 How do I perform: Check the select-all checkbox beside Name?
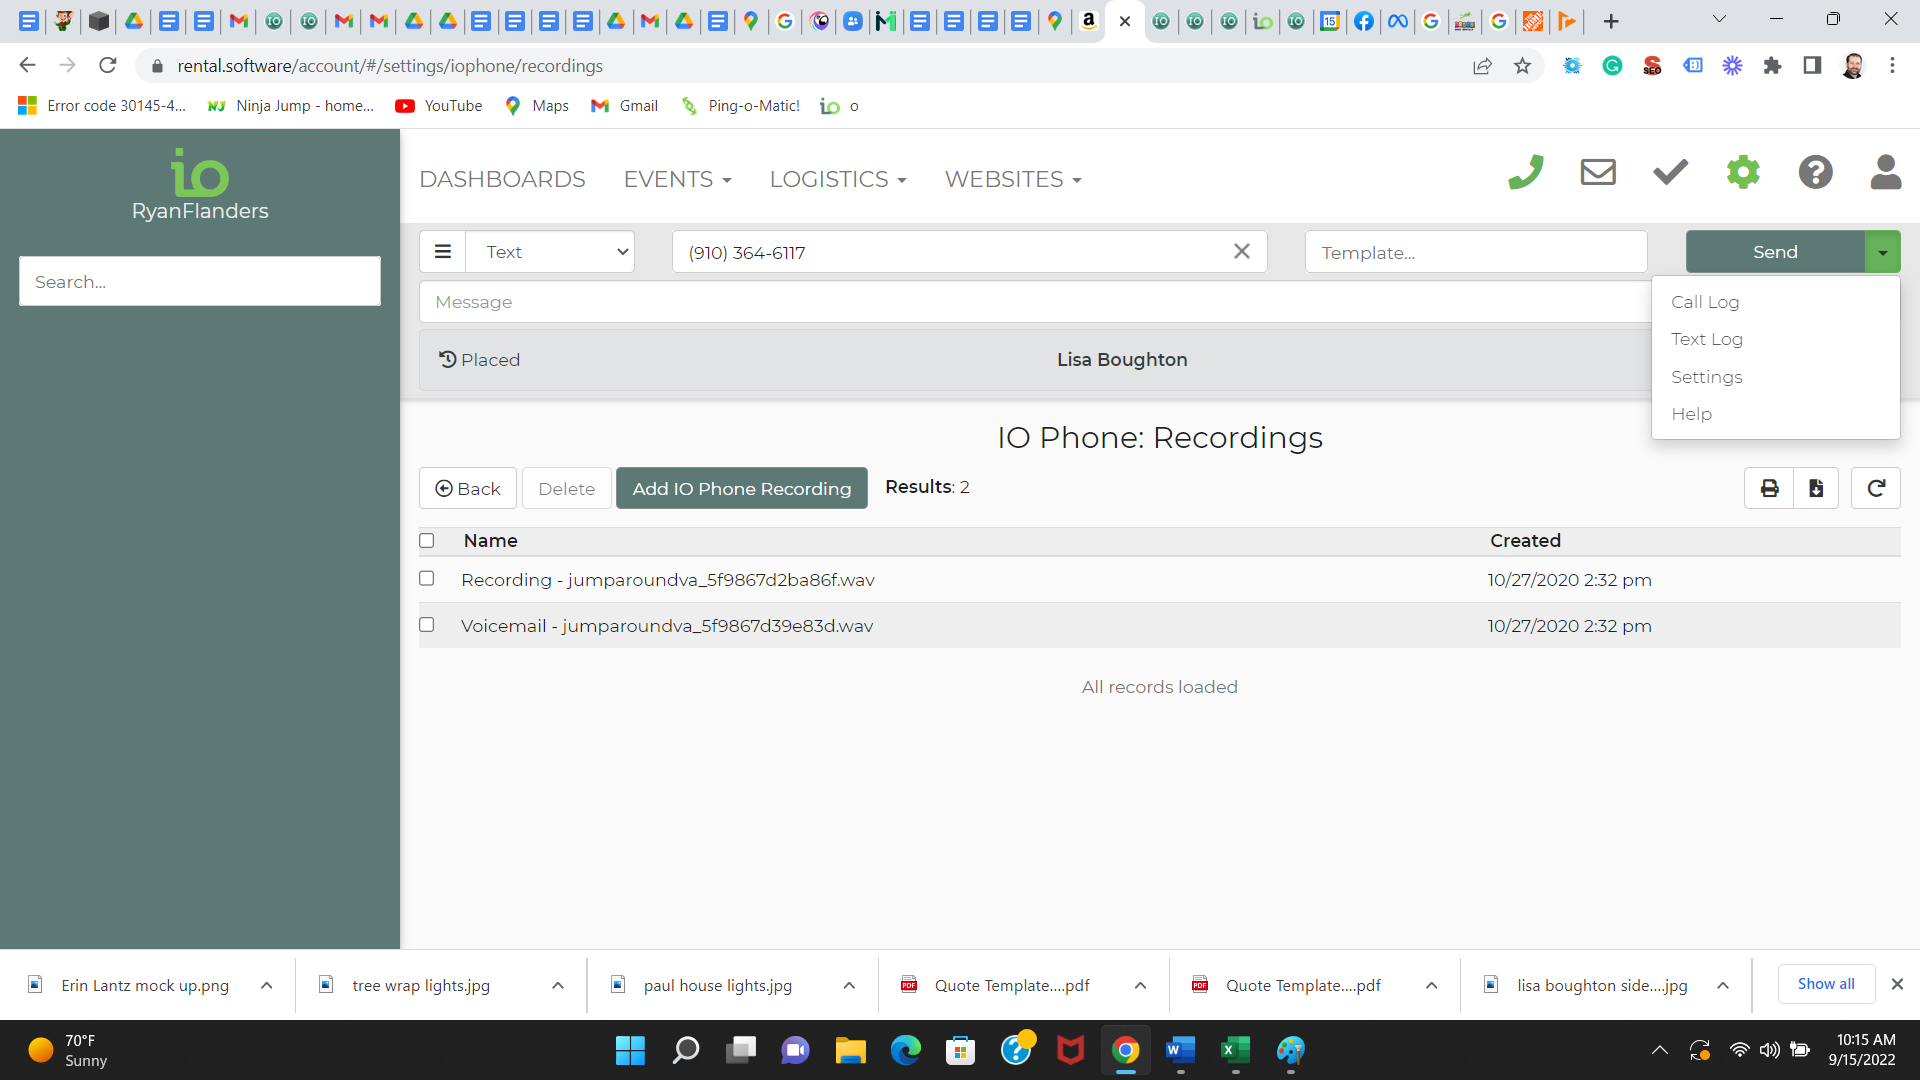pyautogui.click(x=427, y=541)
